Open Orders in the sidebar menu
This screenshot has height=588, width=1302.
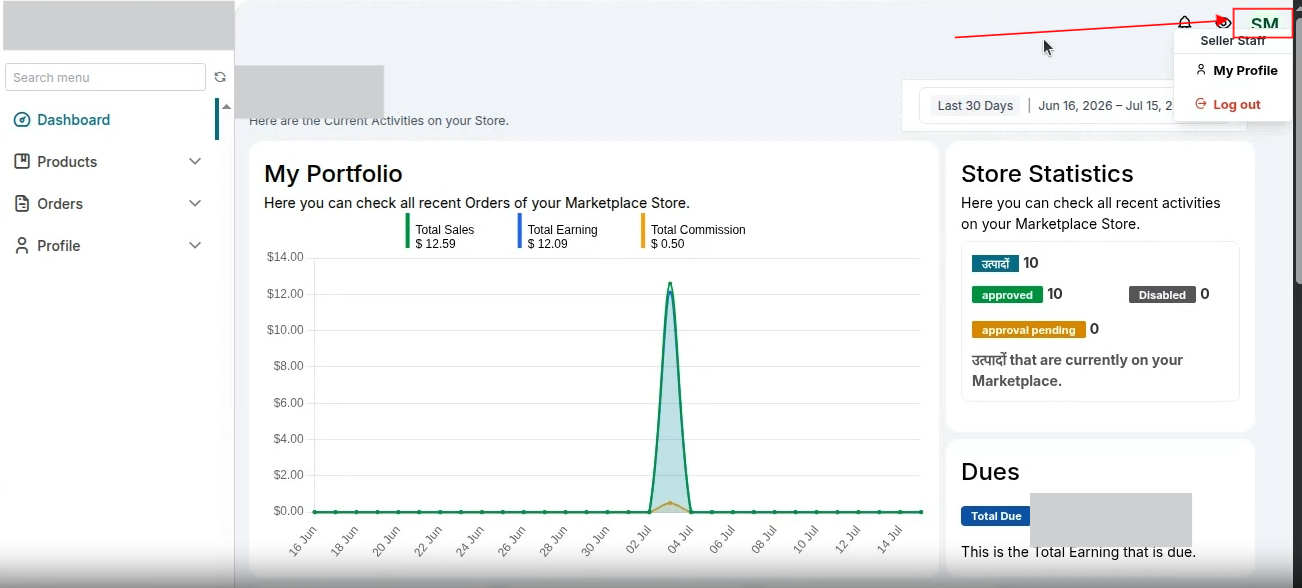click(x=60, y=204)
